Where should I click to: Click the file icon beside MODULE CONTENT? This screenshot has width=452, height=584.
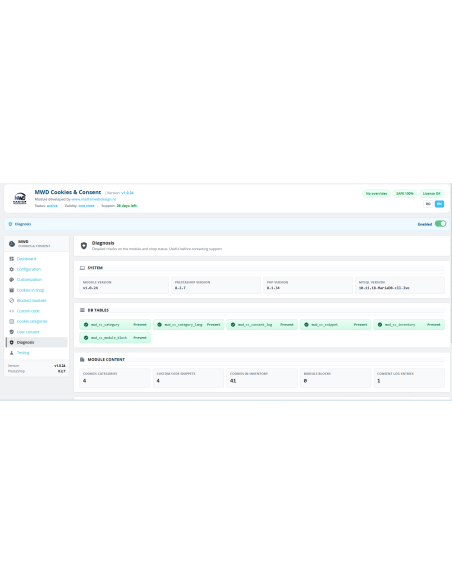[82, 359]
